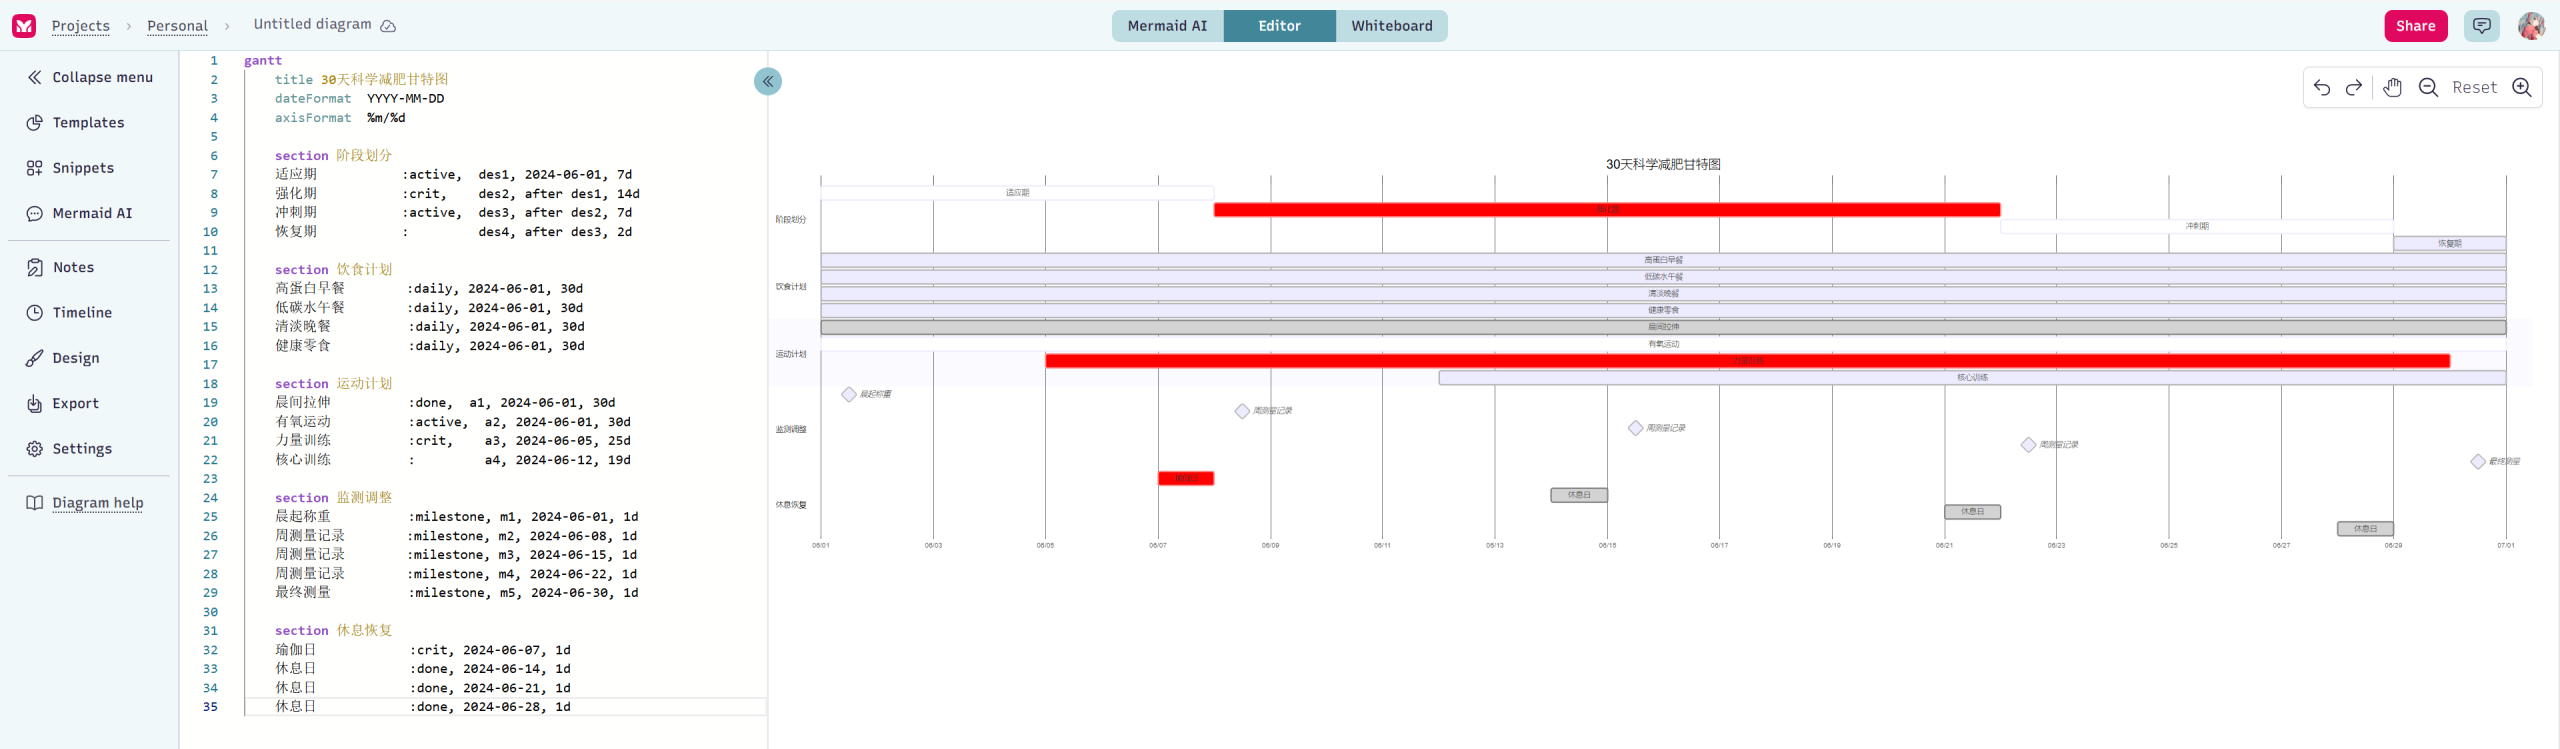The height and width of the screenshot is (749, 2560).
Task: Switch to the Whiteboard tab
Action: coord(1391,26)
